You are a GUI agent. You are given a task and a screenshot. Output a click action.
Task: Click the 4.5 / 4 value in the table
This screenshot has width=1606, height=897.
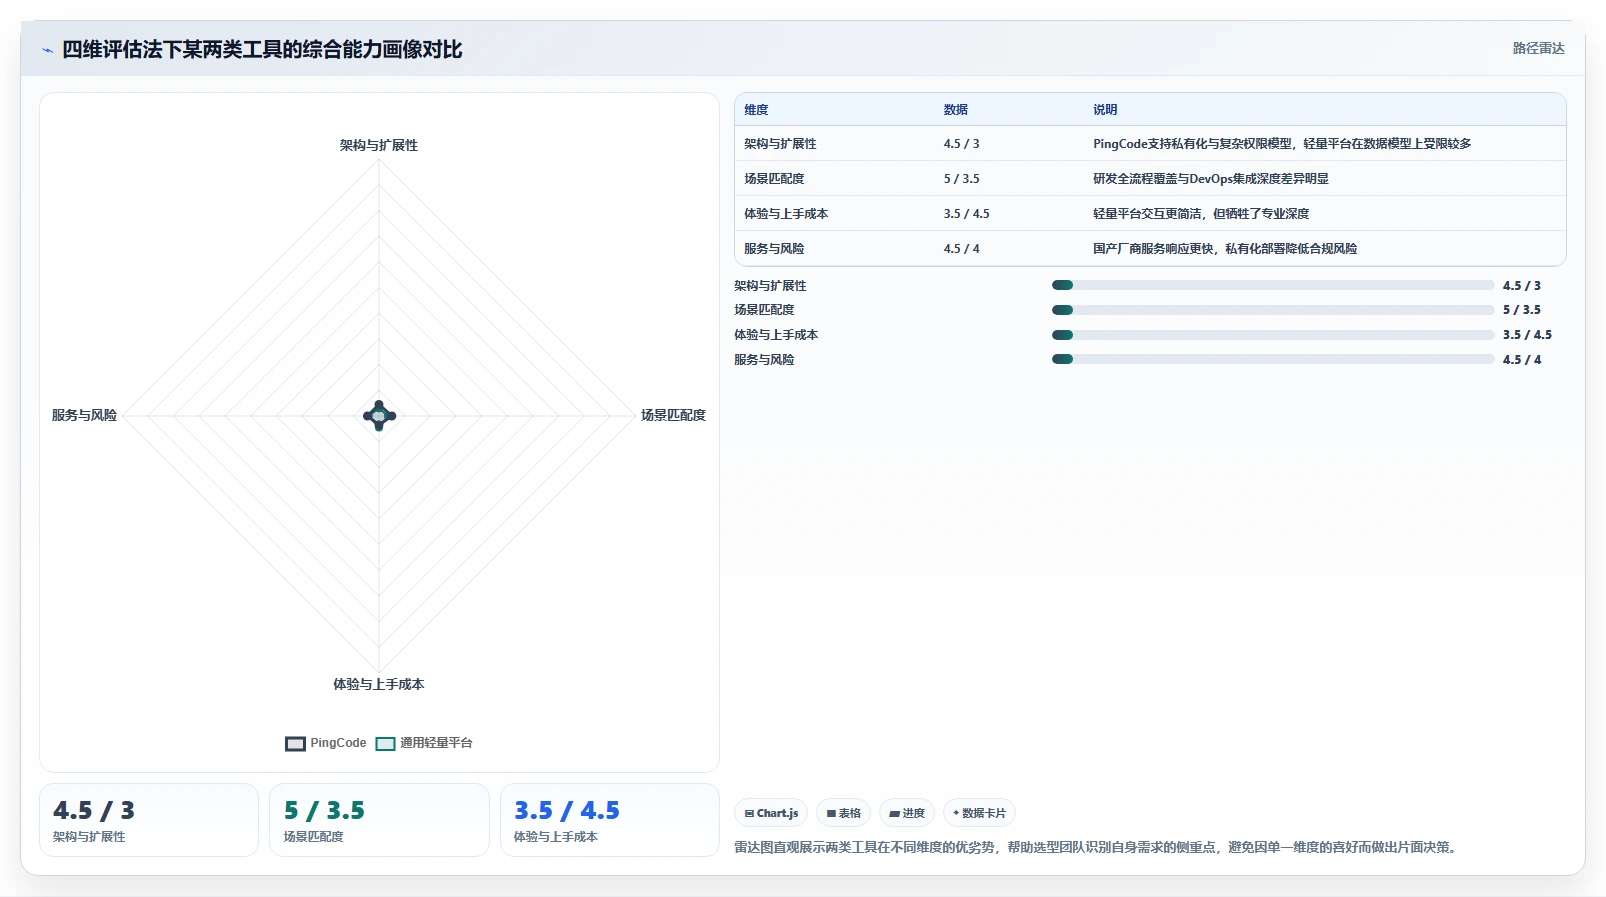[x=961, y=249]
